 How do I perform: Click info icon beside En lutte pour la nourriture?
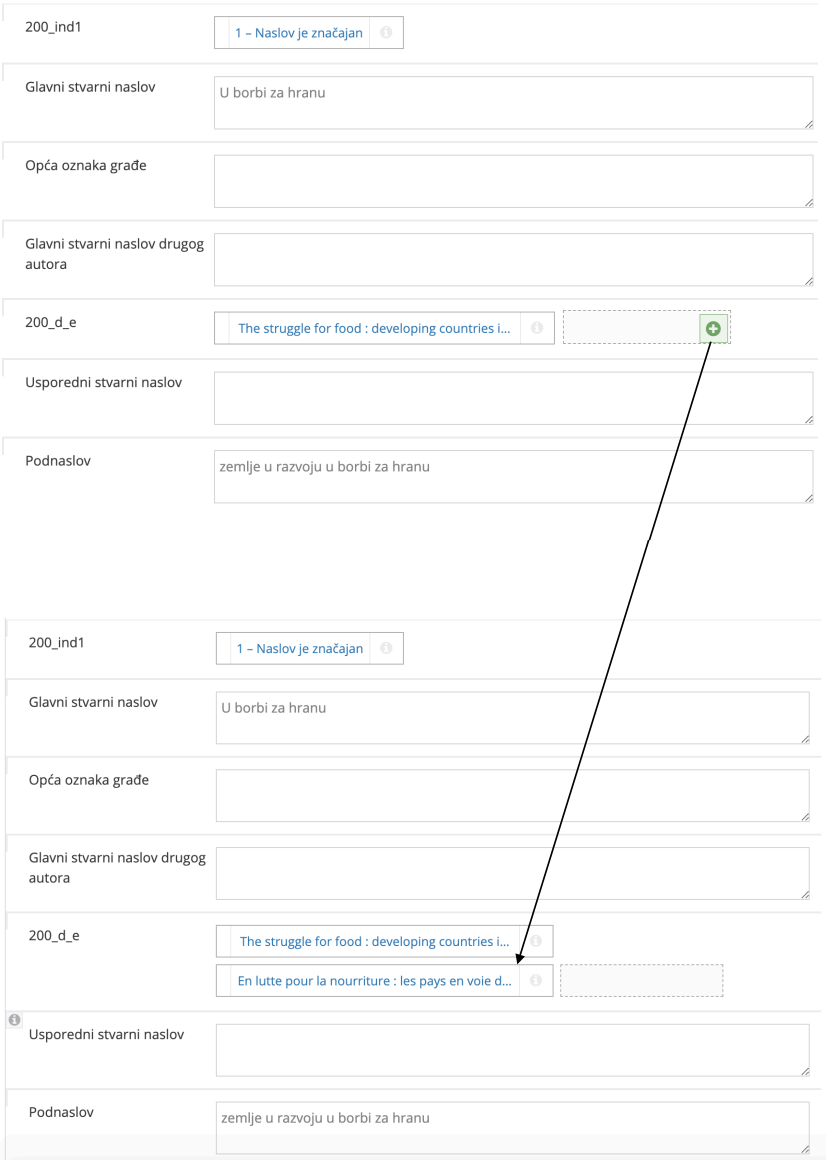pyautogui.click(x=536, y=981)
